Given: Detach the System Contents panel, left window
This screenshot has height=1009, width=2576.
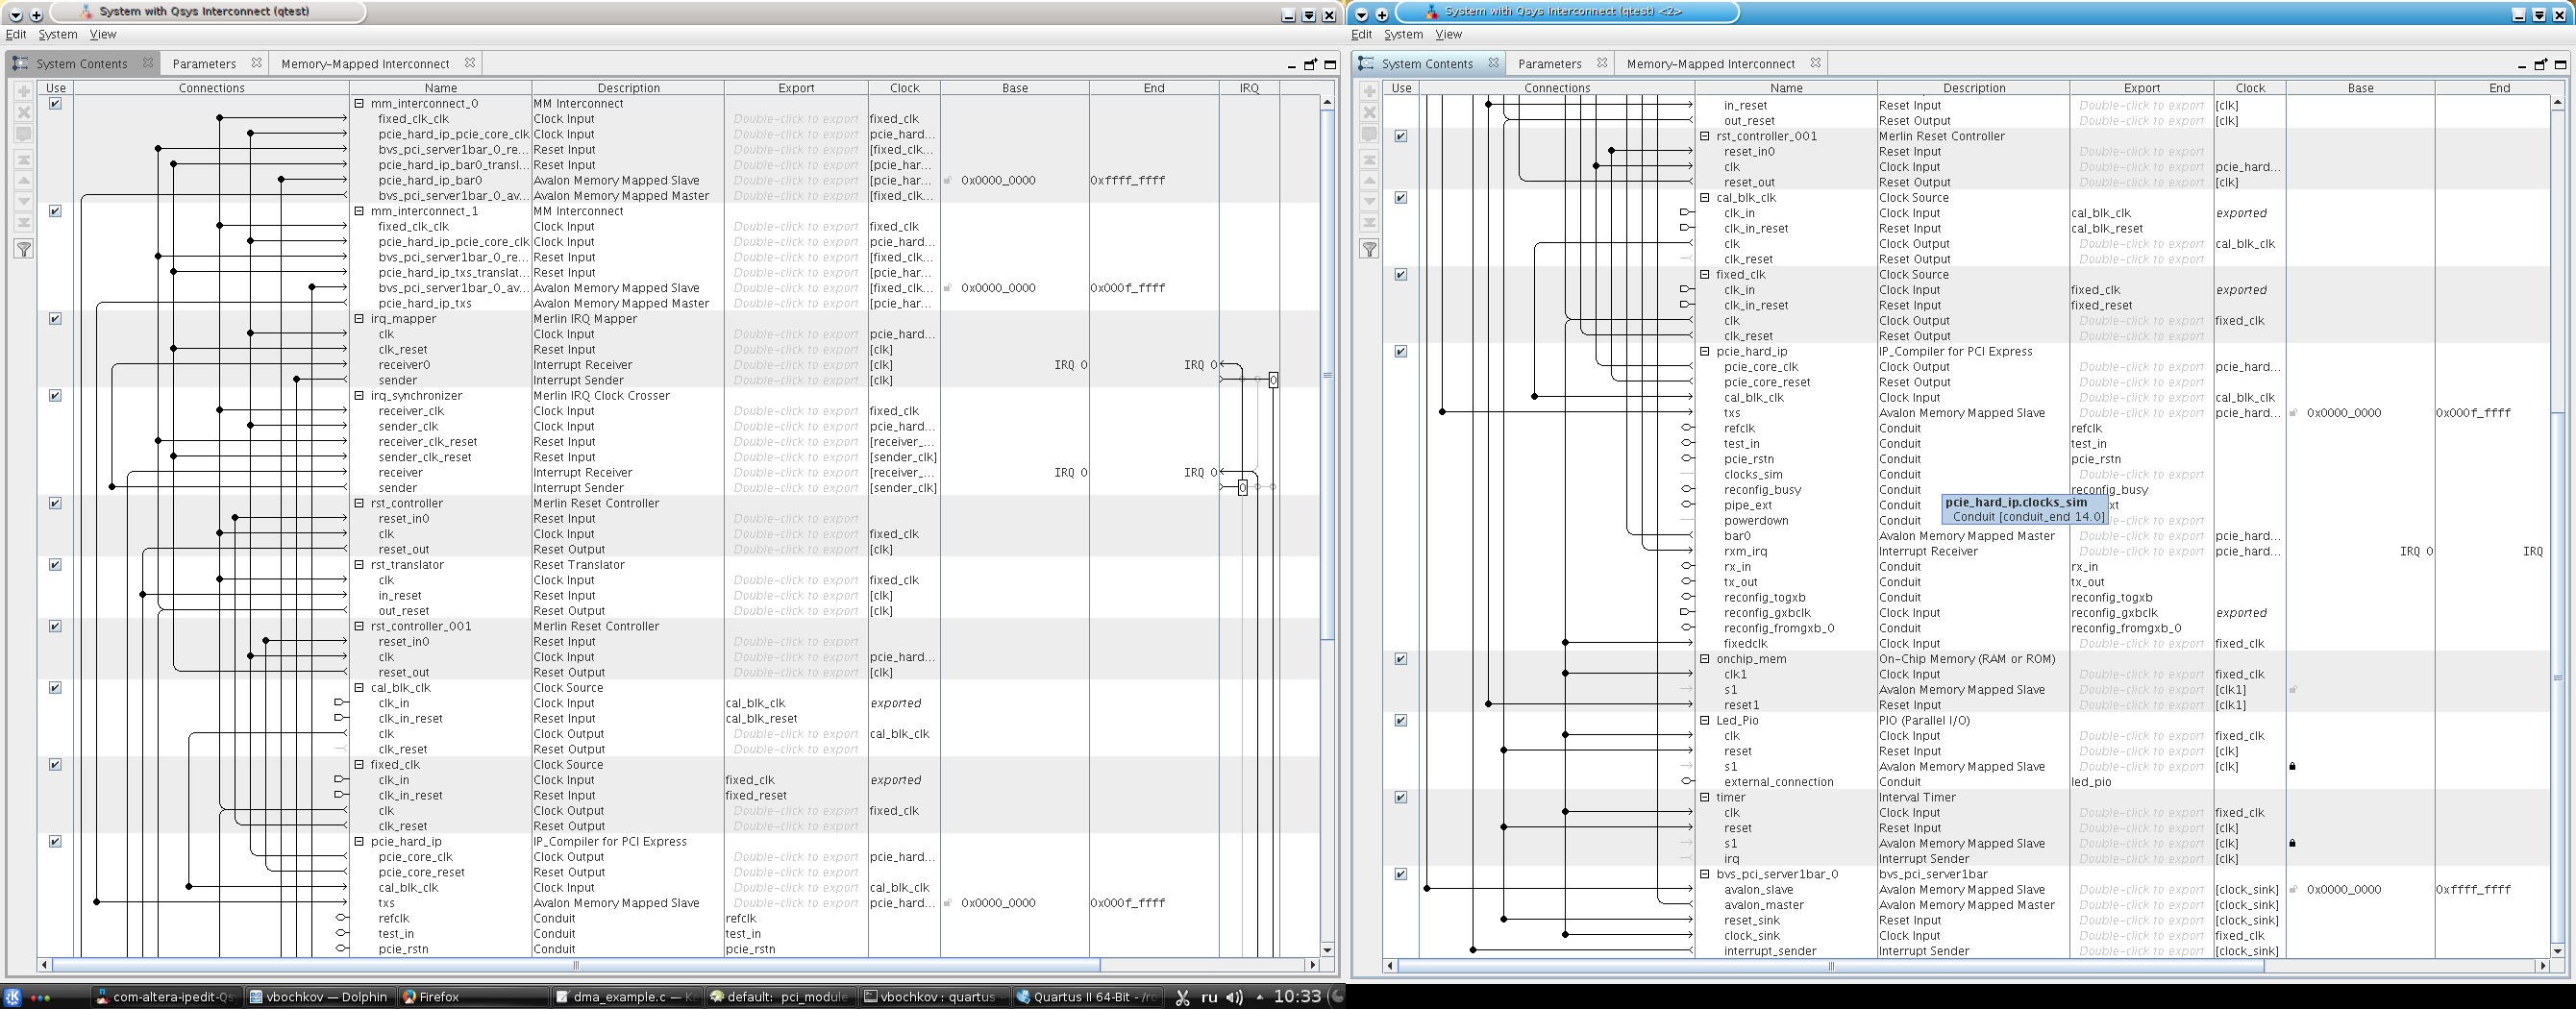Looking at the screenshot, I should (x=1310, y=65).
